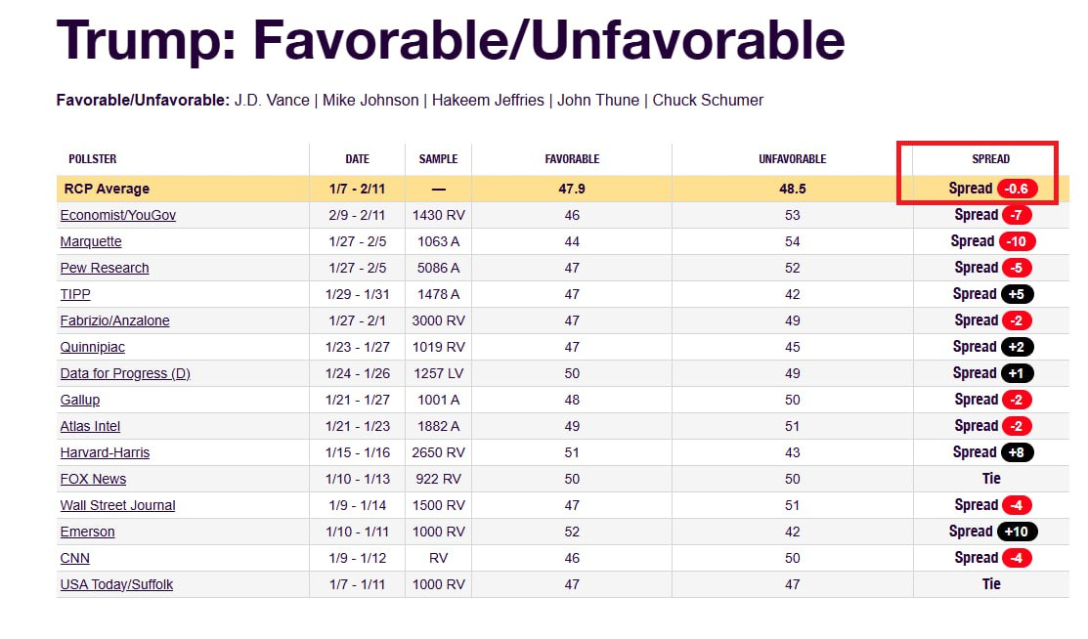Click the Marquette pollster link
The image size is (1088, 639).
pyautogui.click(x=91, y=242)
